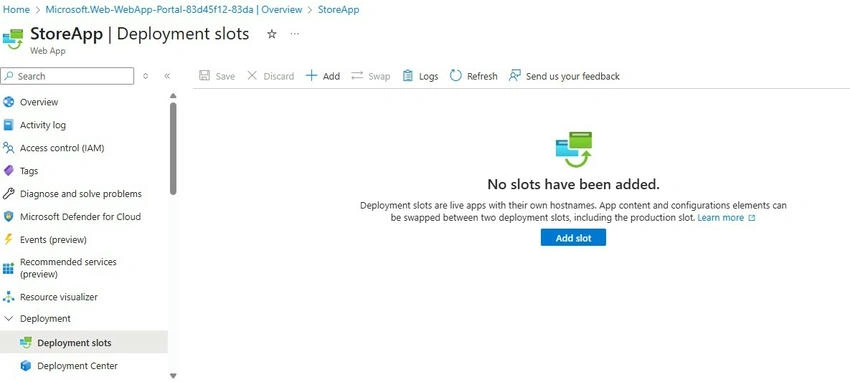Click the sidebar scroll down arrow

click(173, 375)
